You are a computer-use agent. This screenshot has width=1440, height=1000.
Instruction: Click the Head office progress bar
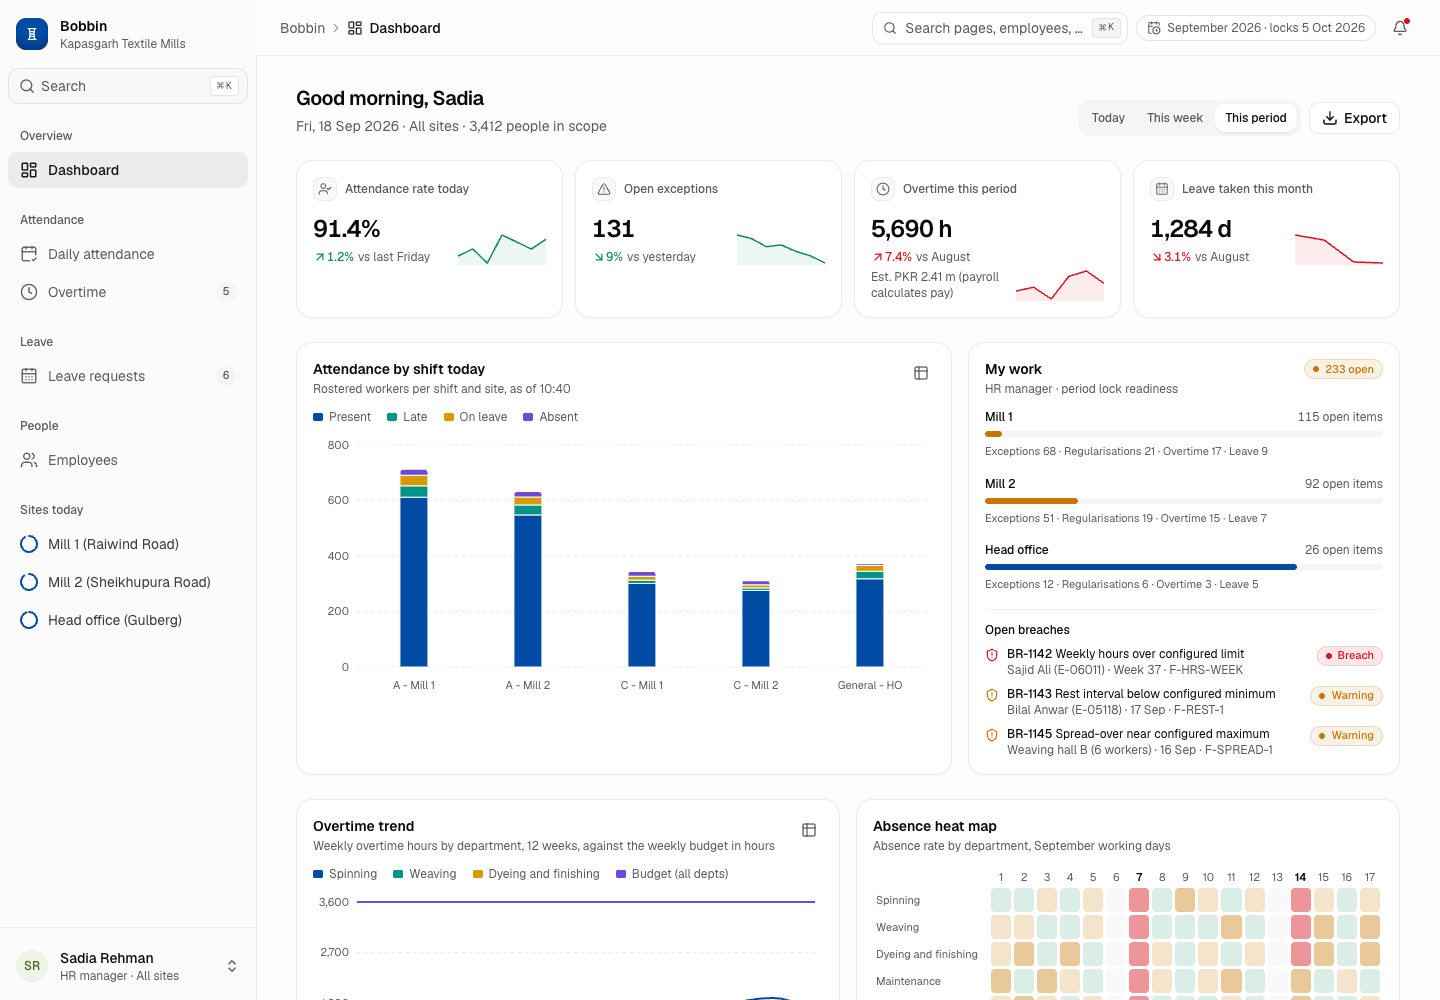(1184, 567)
